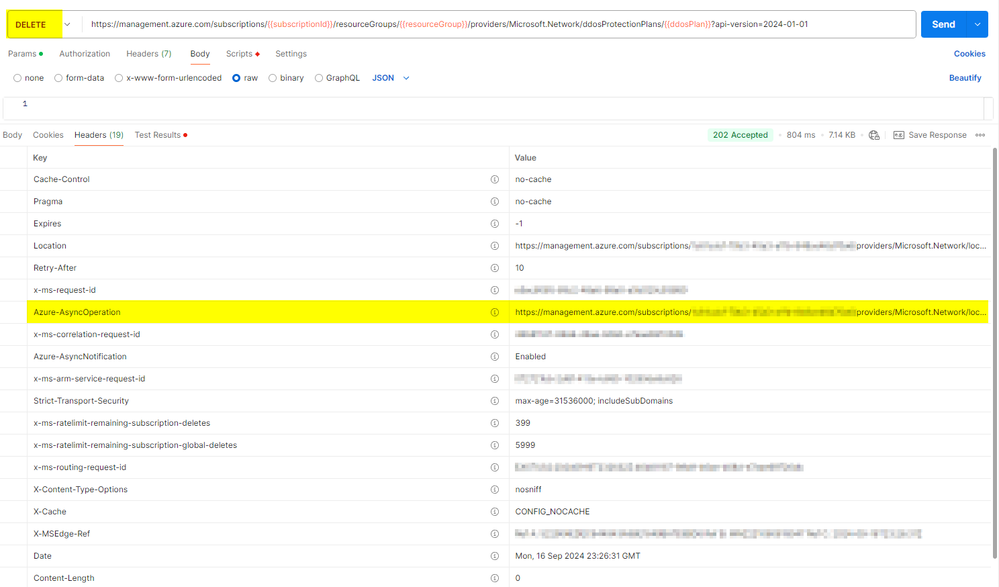This screenshot has width=999, height=587.
Task: Click the info icon for X-Content-Type-Options
Action: click(494, 489)
